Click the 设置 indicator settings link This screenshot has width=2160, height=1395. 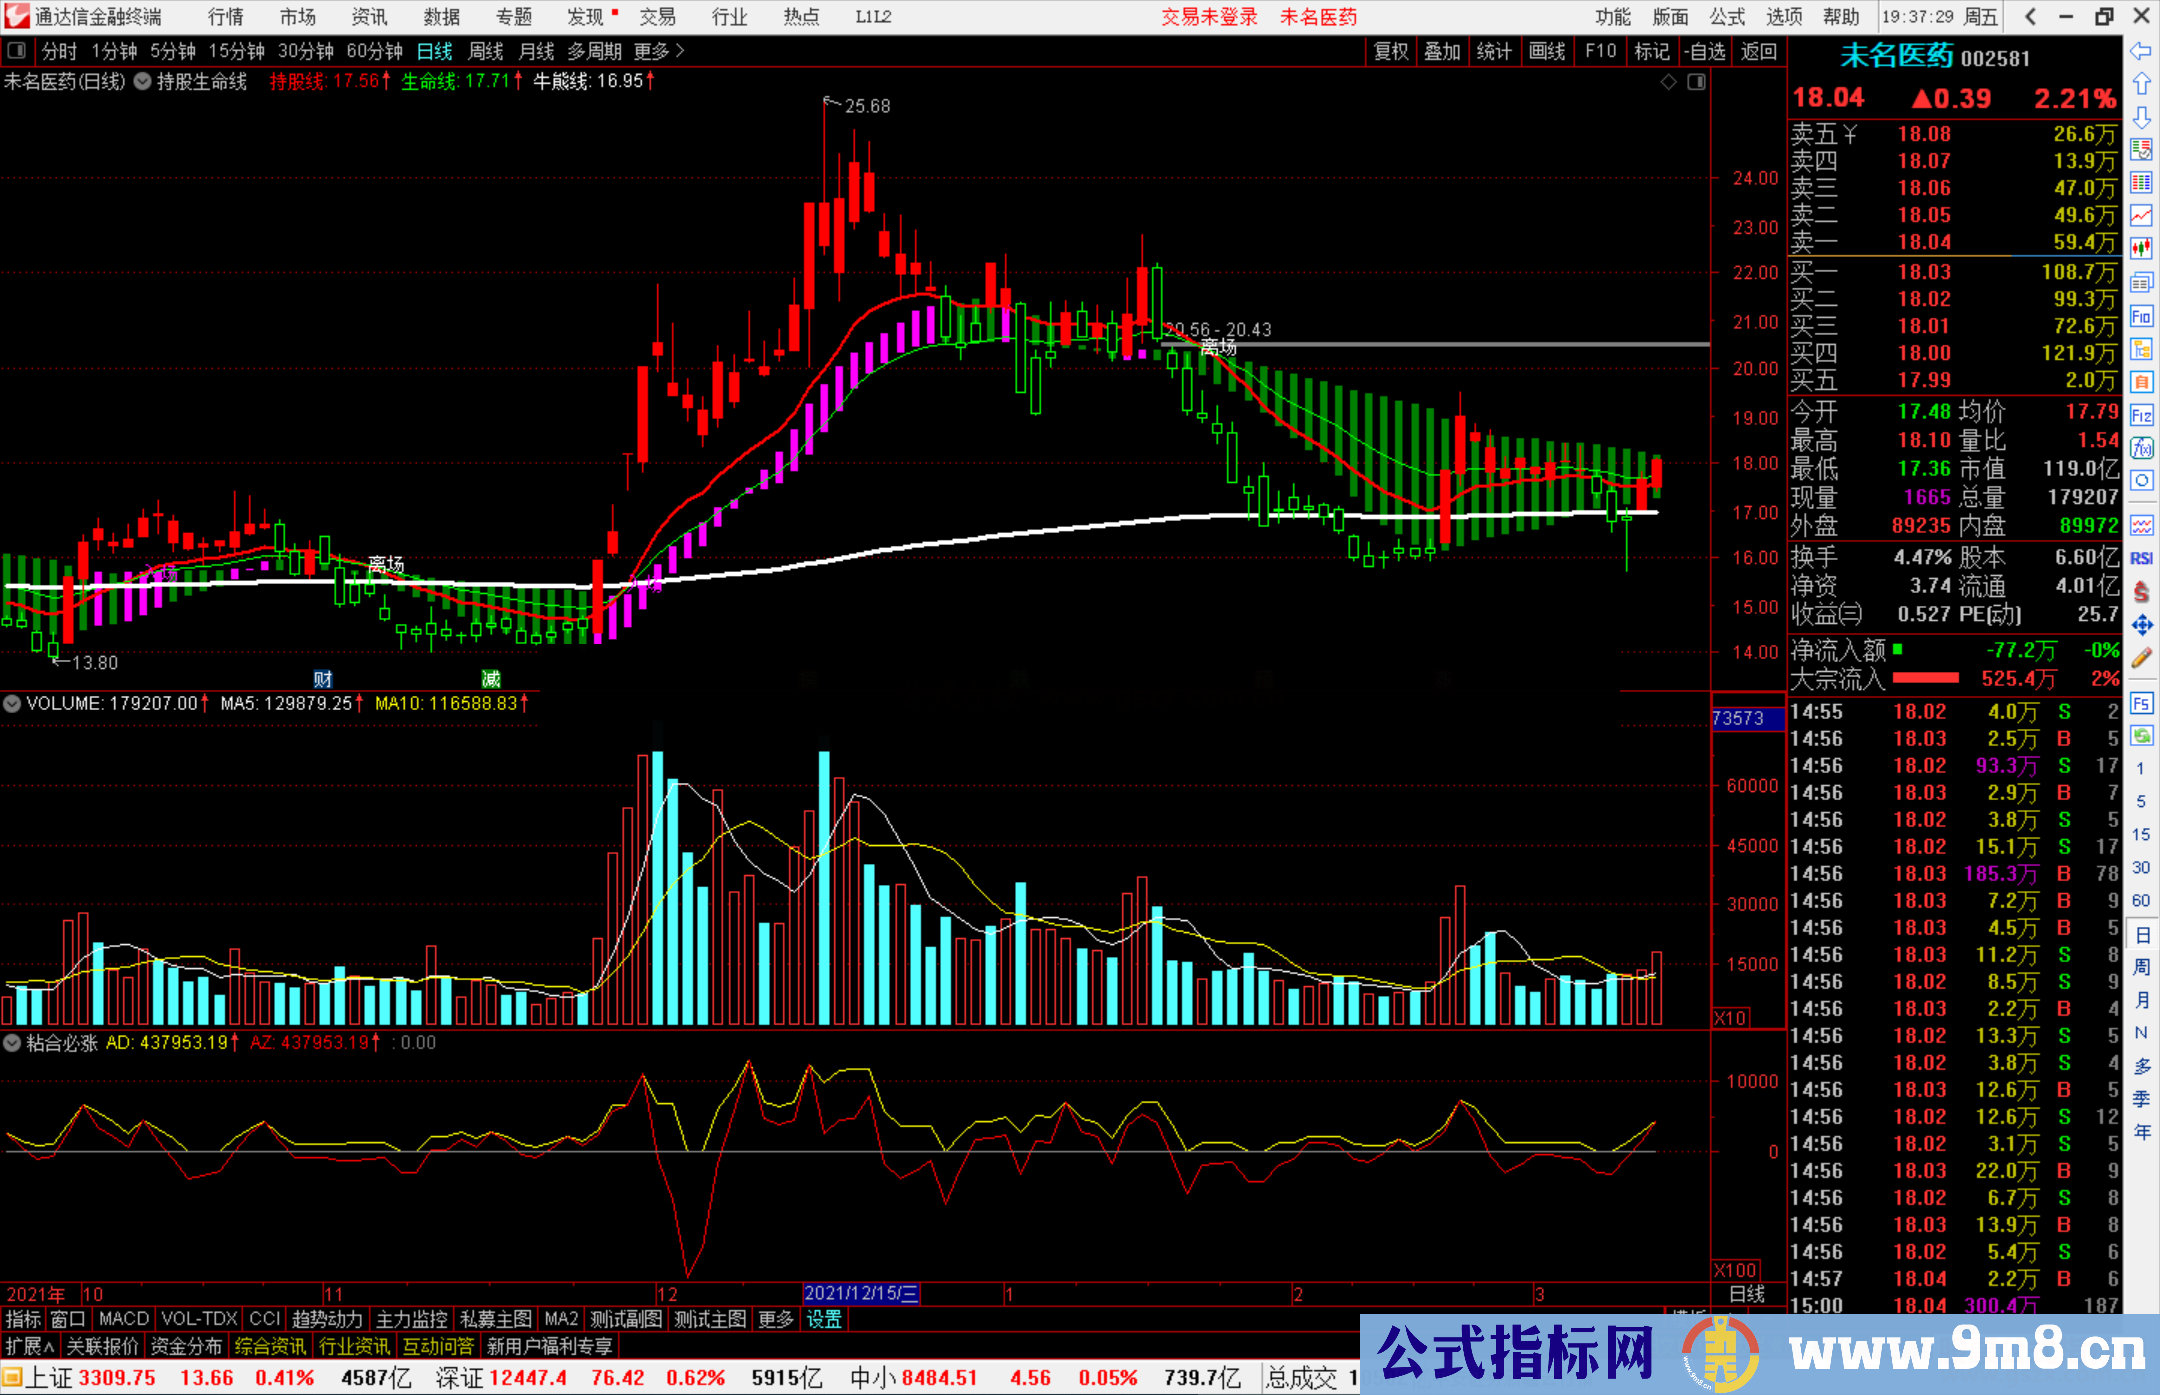[x=824, y=1319]
